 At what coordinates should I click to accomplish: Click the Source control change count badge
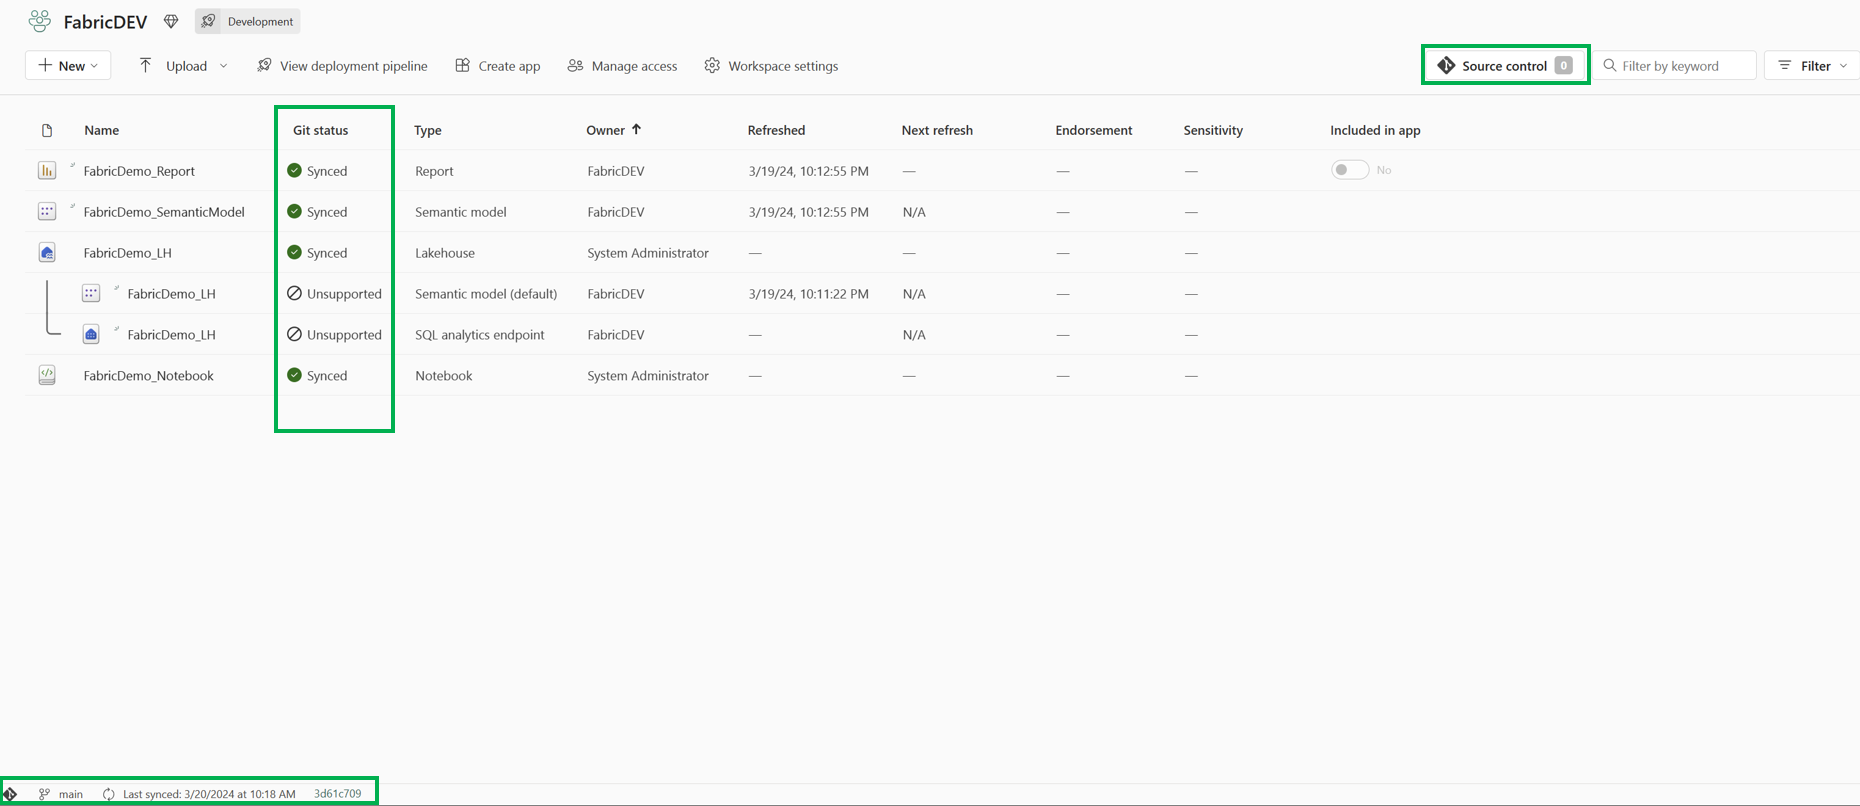click(1564, 66)
